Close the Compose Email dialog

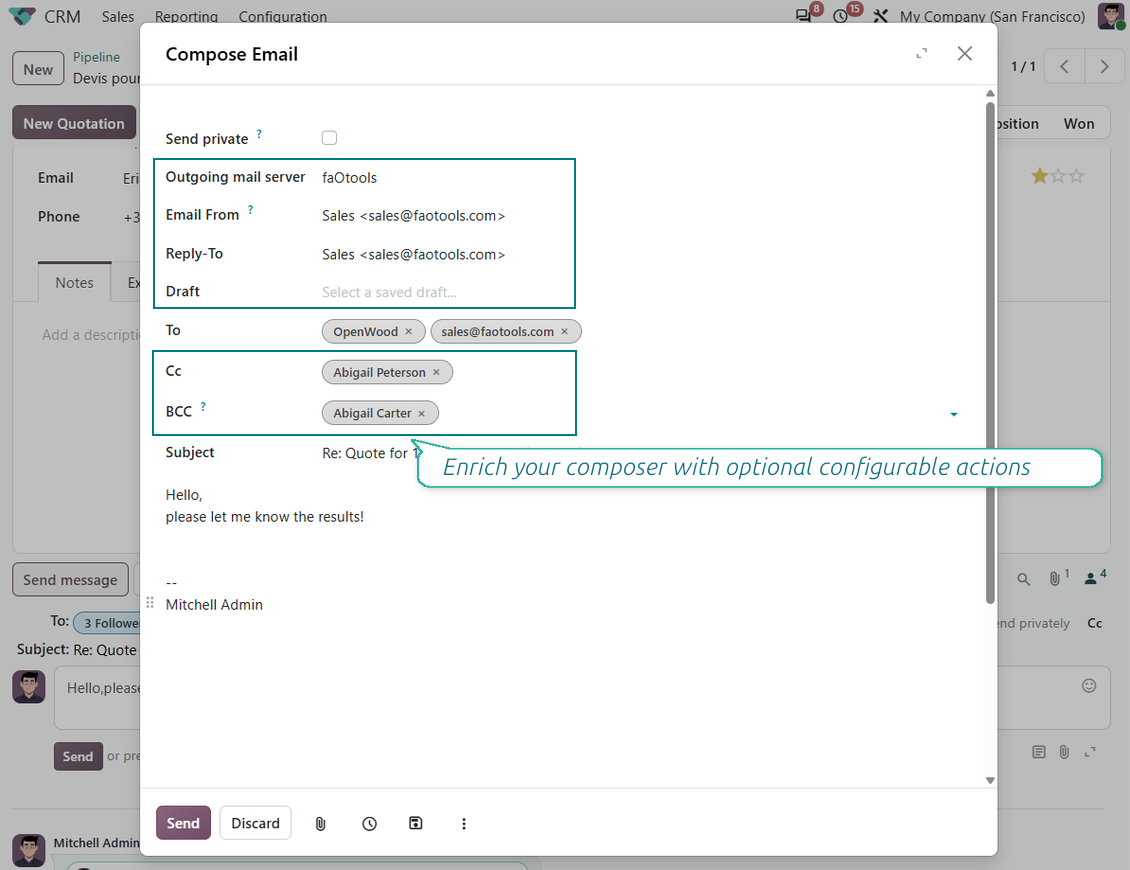pos(964,53)
